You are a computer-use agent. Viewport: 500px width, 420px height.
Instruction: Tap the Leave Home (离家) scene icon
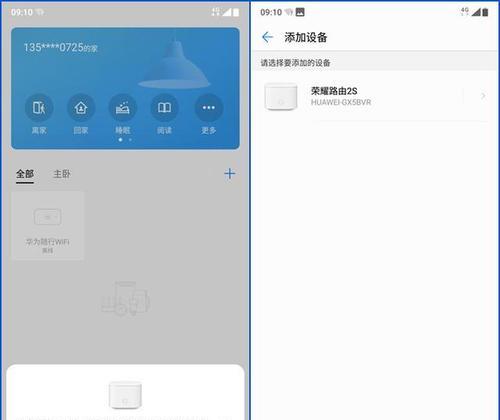39,108
